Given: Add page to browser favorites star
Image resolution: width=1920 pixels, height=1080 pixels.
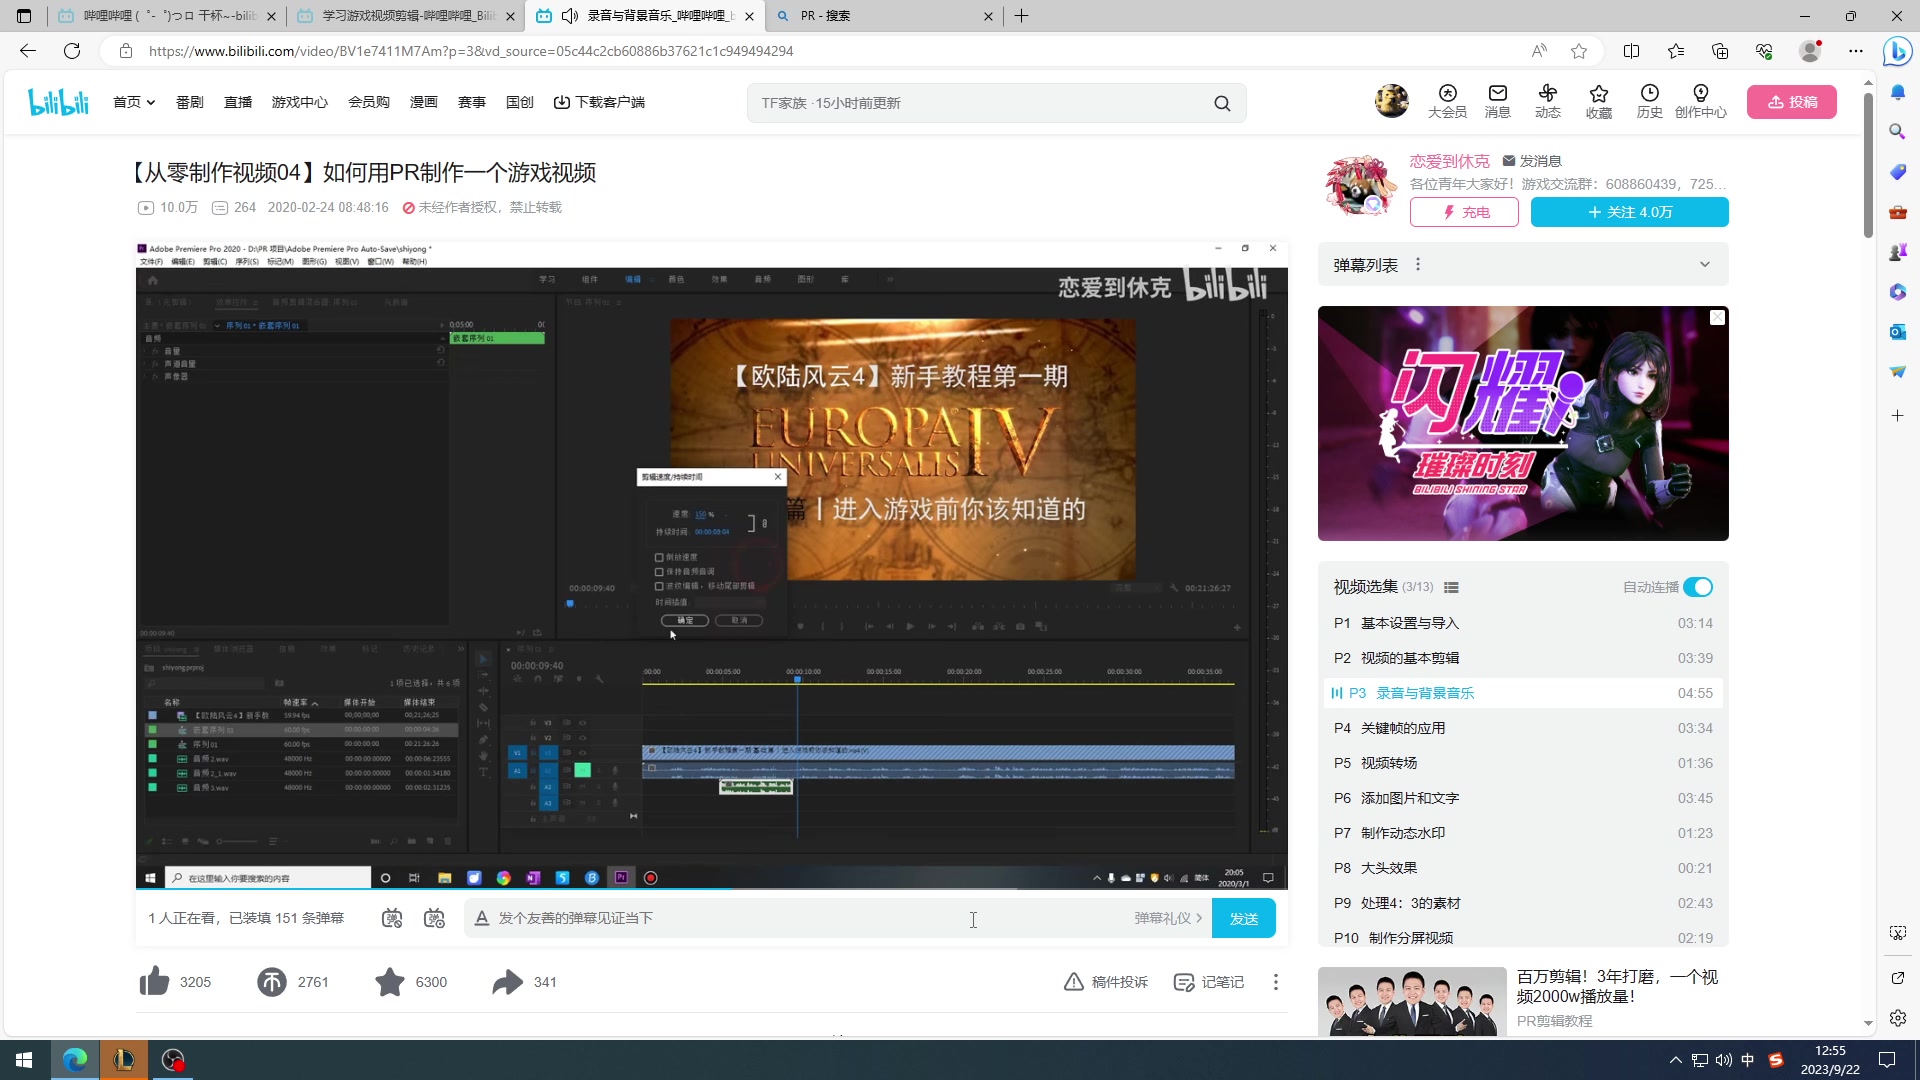Looking at the screenshot, I should 1579,51.
